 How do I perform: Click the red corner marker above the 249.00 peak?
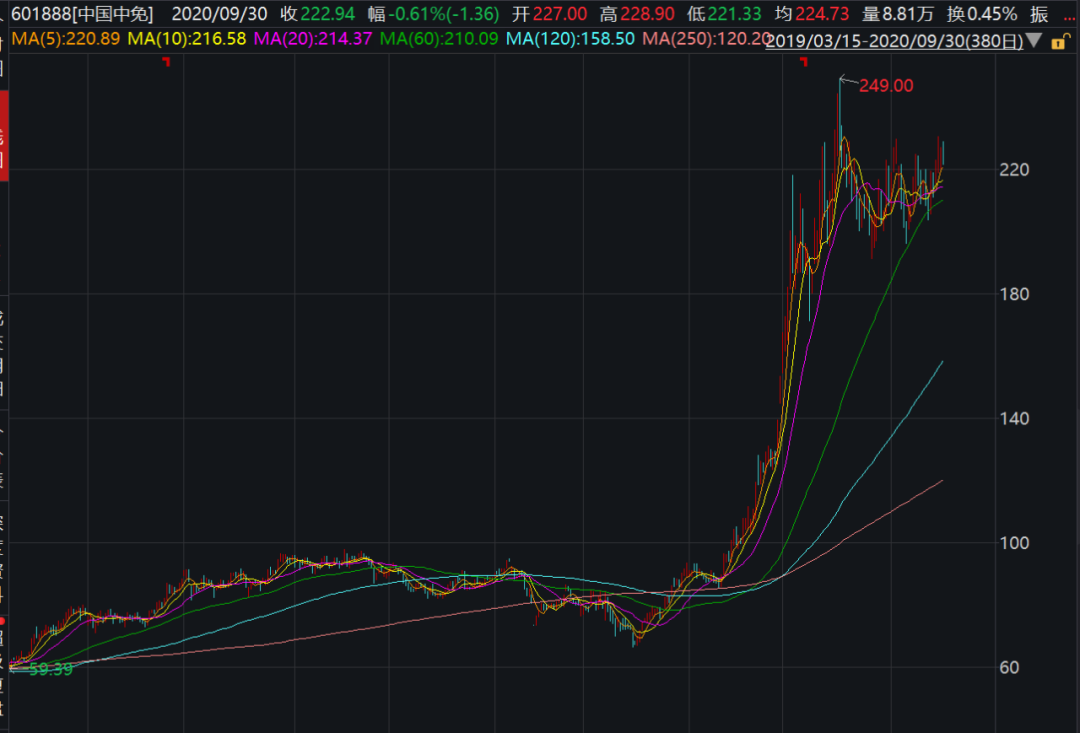[804, 62]
